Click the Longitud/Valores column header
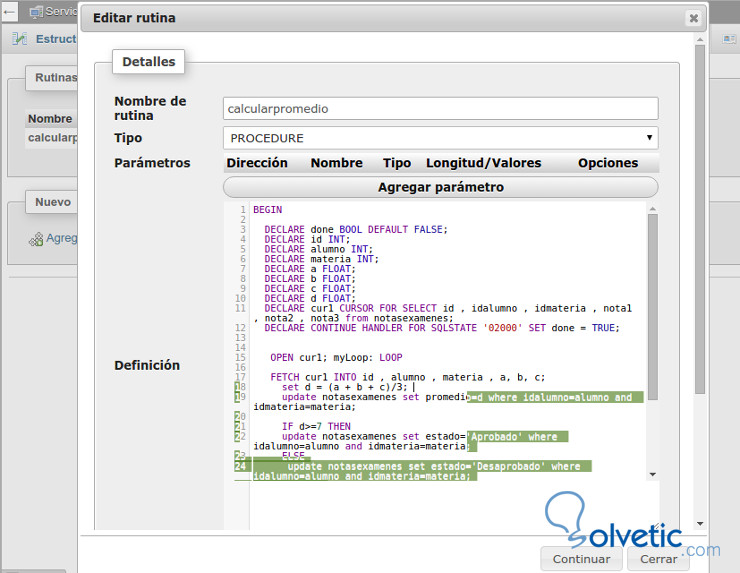 point(483,163)
